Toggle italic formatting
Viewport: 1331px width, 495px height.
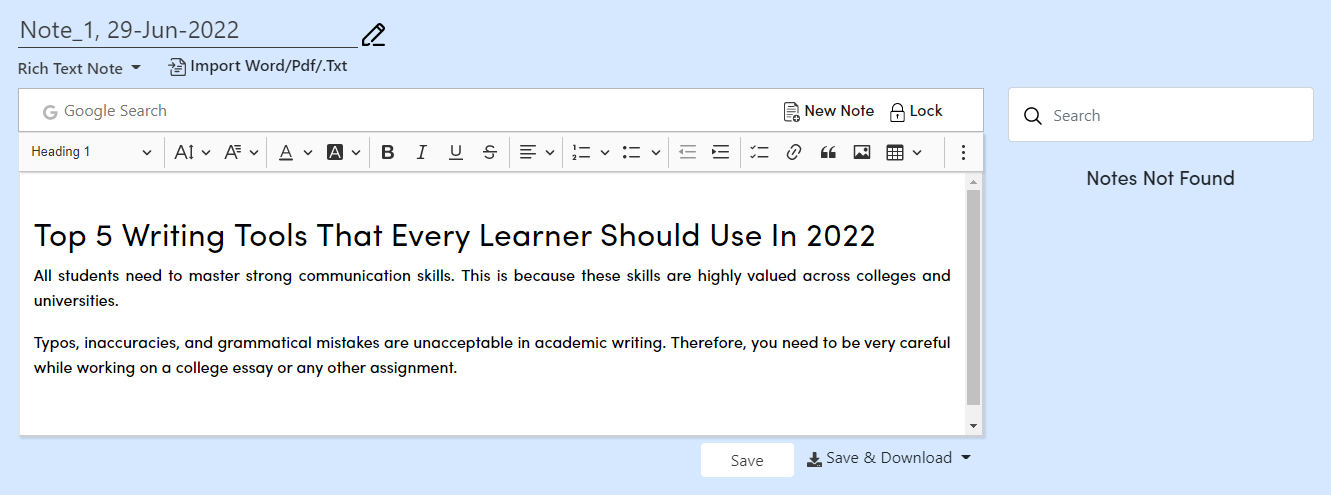click(x=422, y=152)
